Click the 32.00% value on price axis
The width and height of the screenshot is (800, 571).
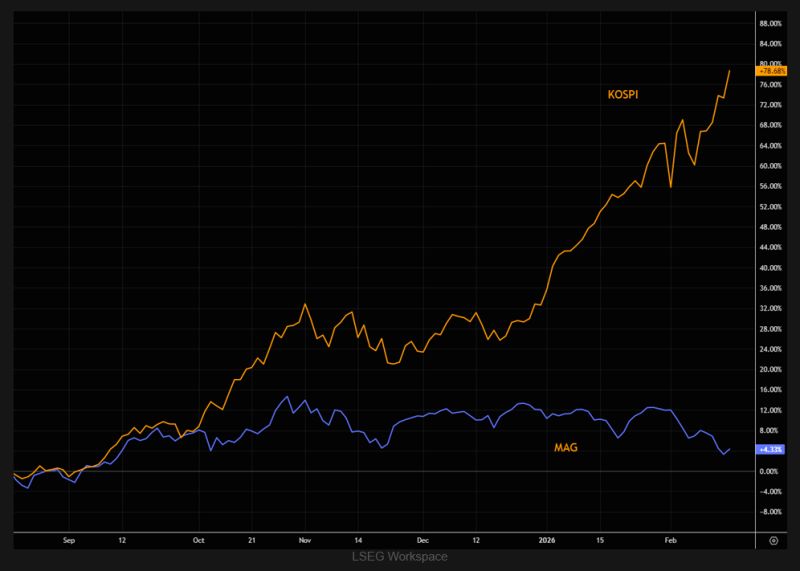point(770,308)
